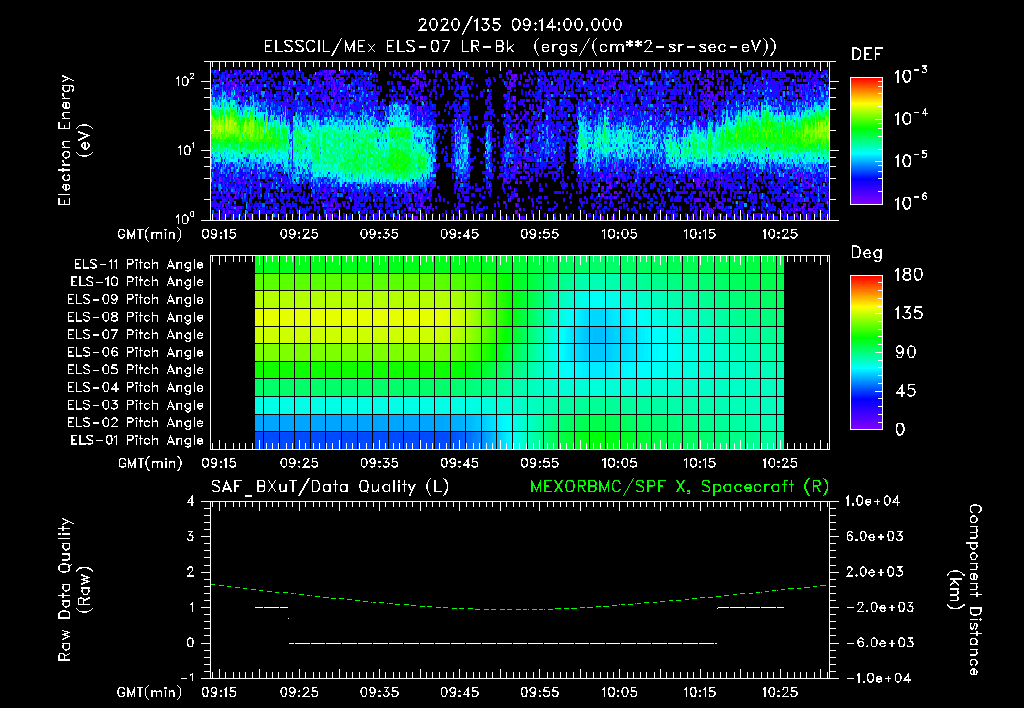Click the Deg pitch angle color bar
1024x708 pixels.
[866, 352]
